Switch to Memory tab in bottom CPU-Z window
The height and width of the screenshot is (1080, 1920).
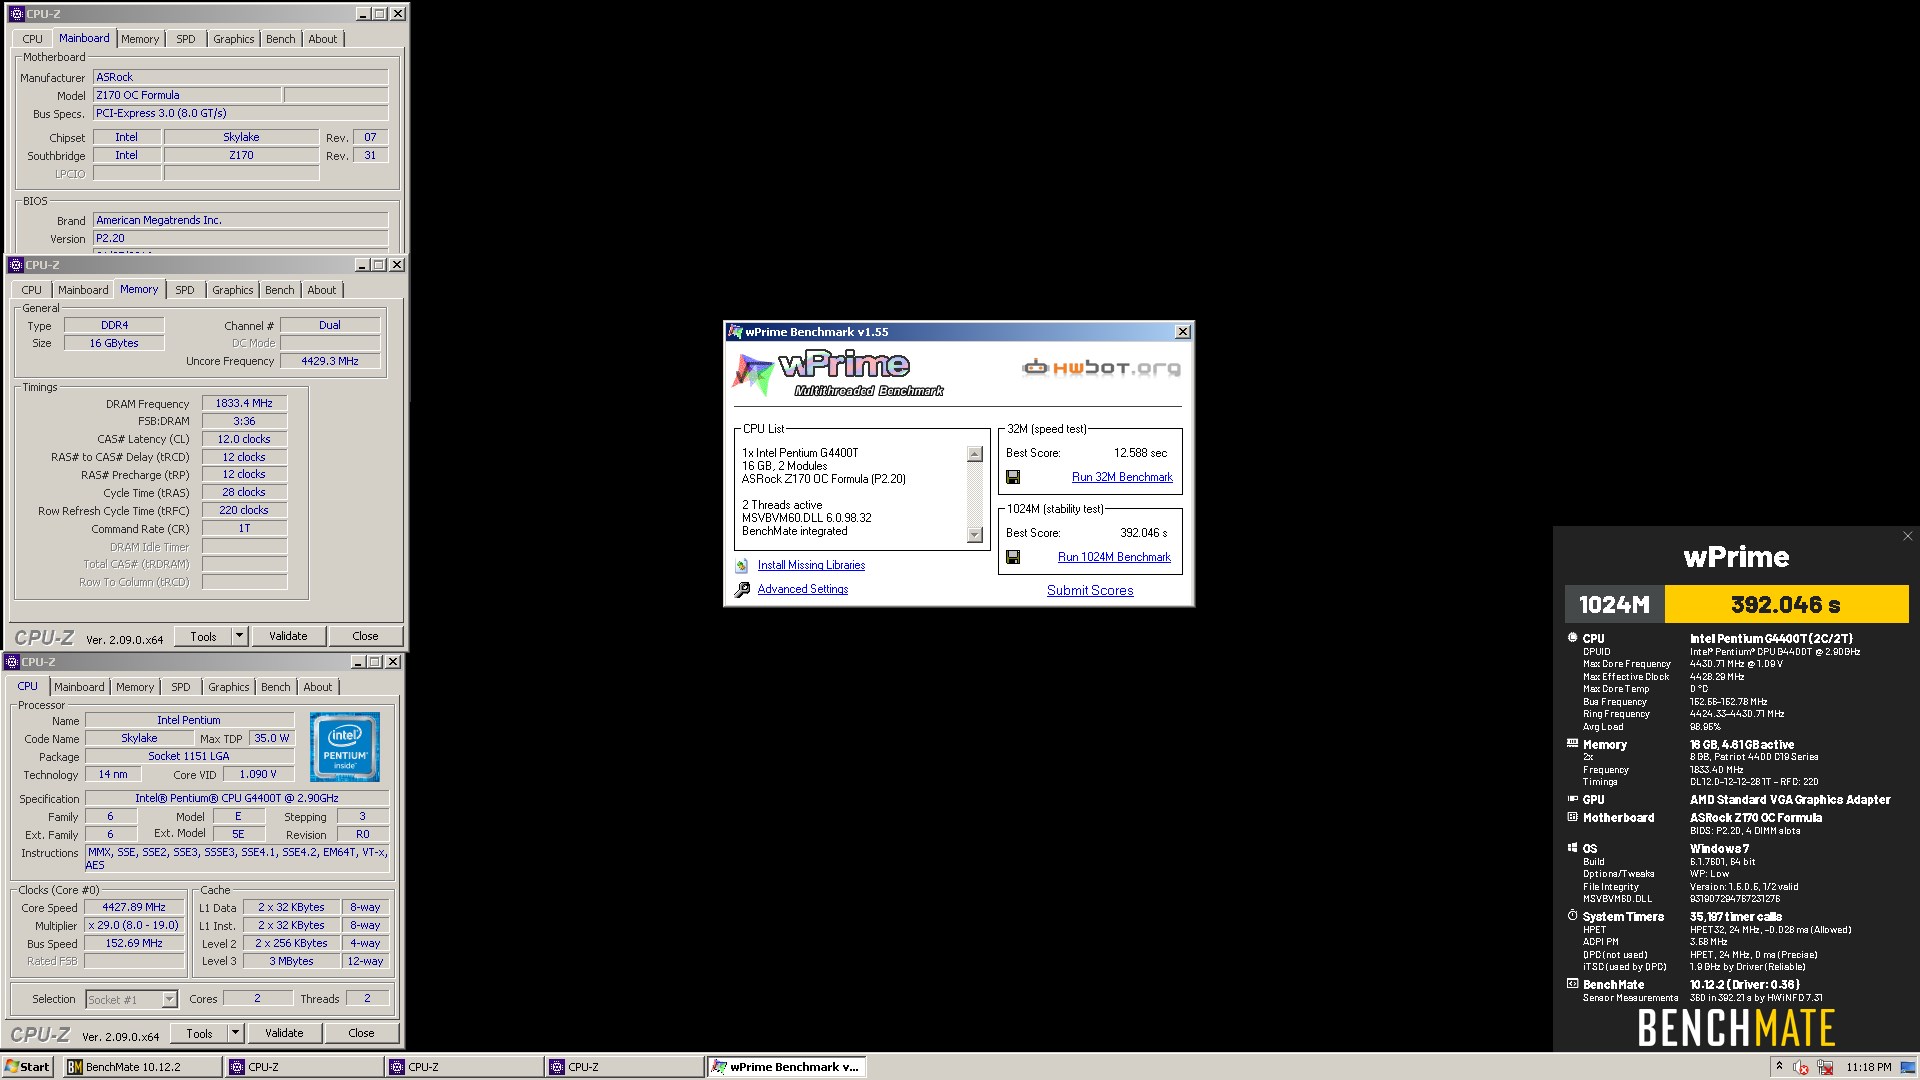[x=135, y=687]
